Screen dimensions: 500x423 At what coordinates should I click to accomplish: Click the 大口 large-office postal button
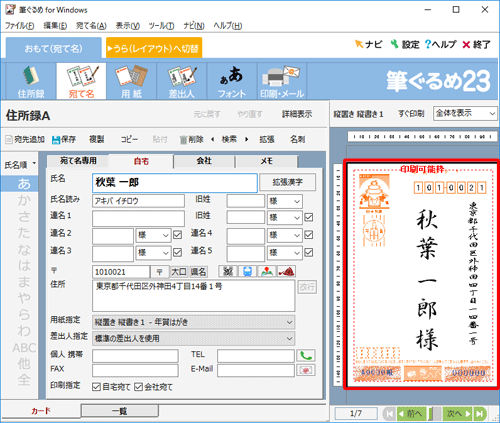tap(179, 272)
